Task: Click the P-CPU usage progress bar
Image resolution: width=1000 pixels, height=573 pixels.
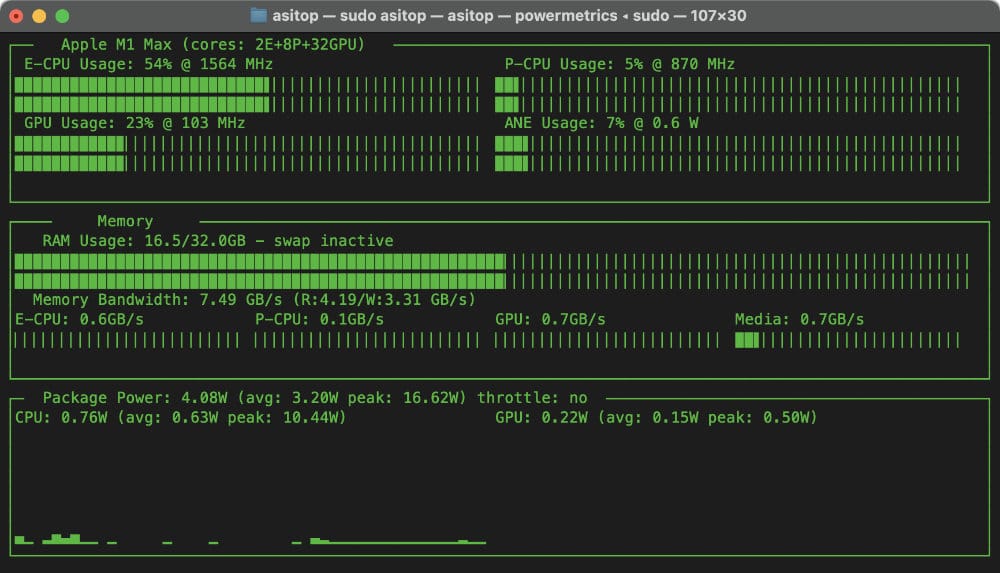Action: pos(727,94)
